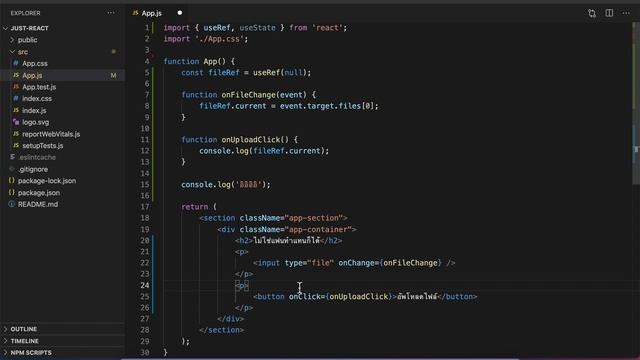This screenshot has height=360, width=640.
Task: Split the editor with the split icon
Action: [x=609, y=13]
